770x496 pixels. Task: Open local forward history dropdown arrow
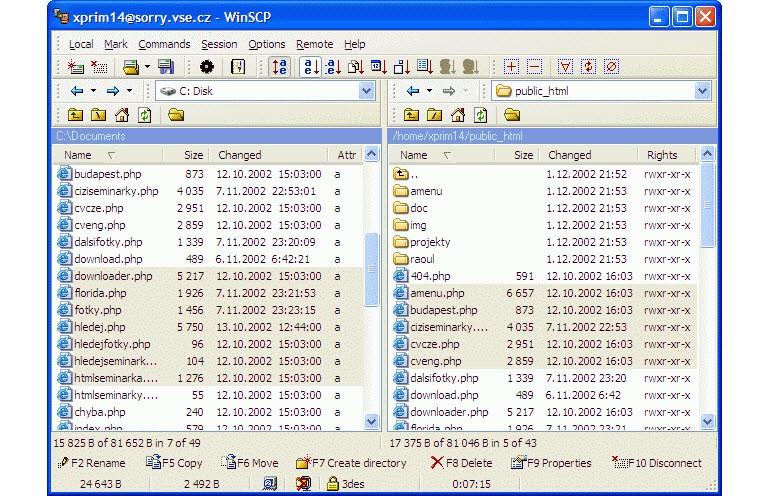click(129, 91)
